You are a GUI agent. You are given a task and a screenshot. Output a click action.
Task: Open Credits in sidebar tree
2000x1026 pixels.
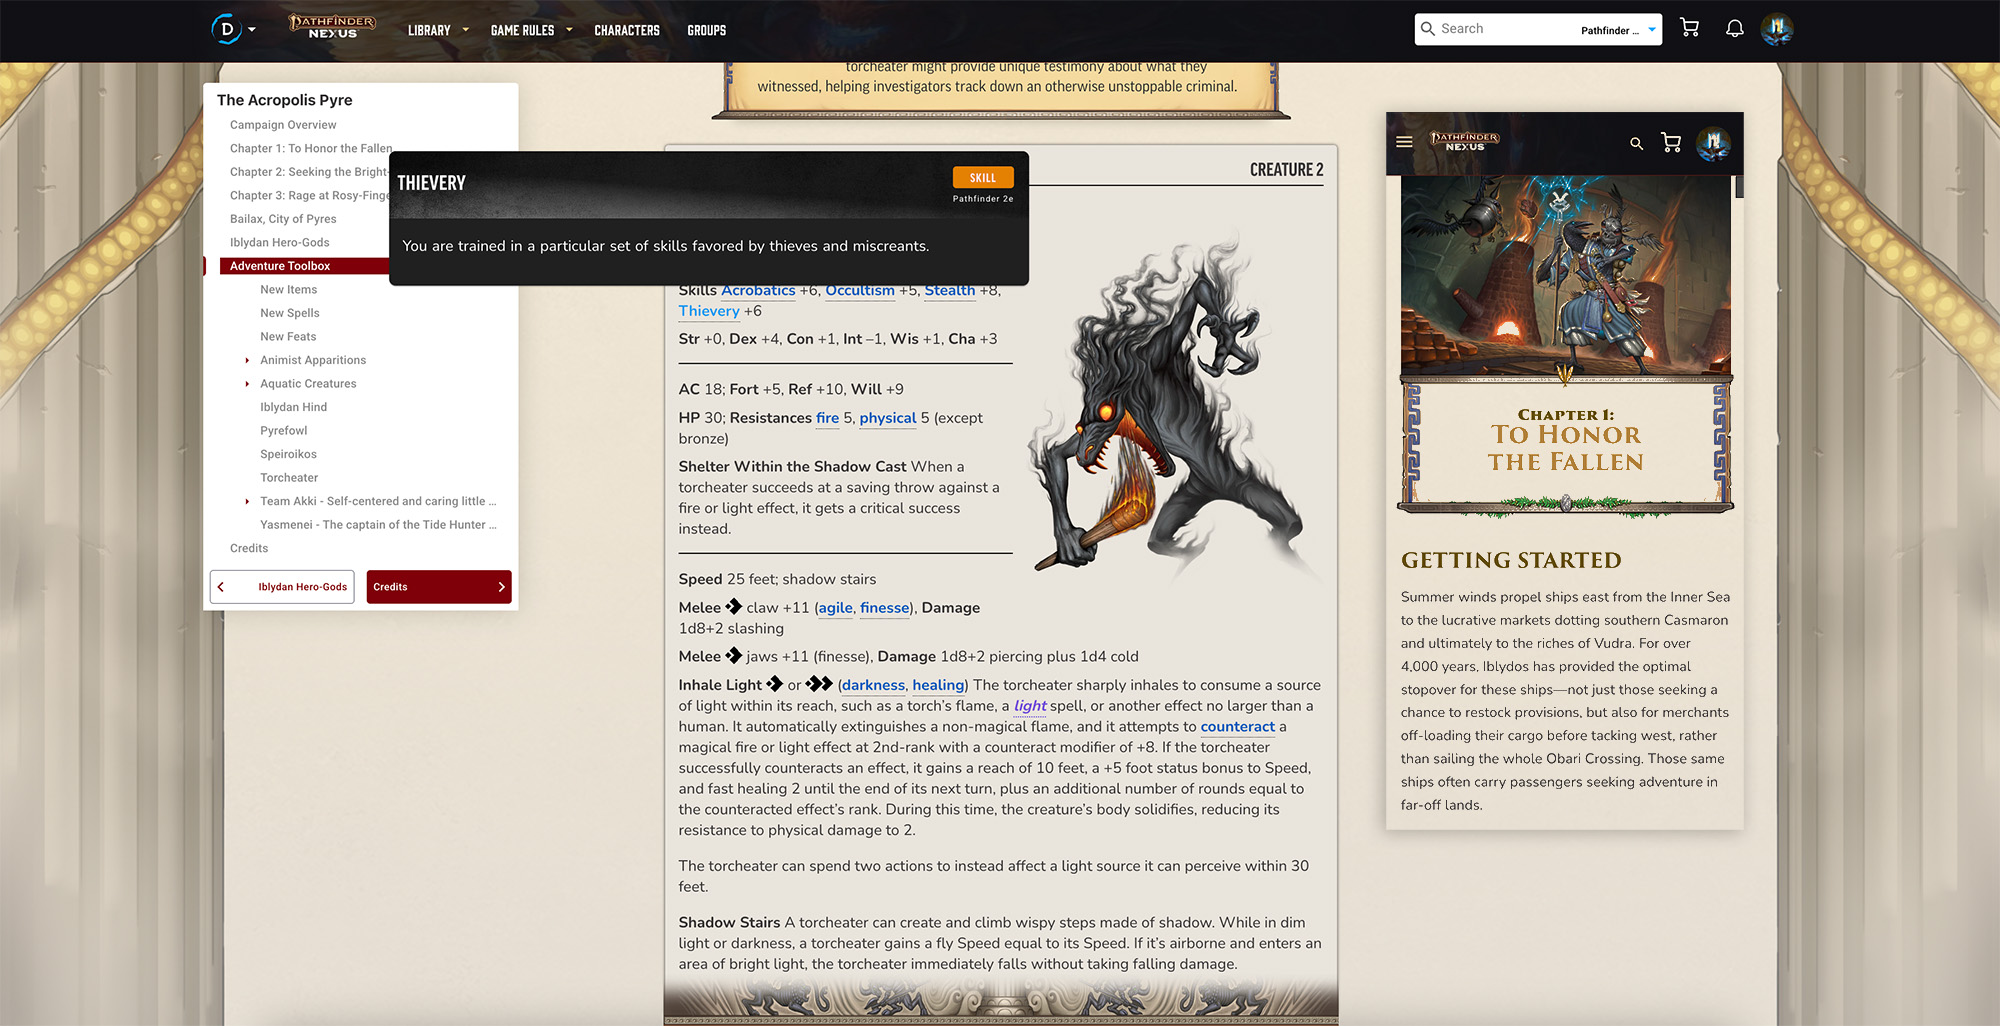[249, 548]
